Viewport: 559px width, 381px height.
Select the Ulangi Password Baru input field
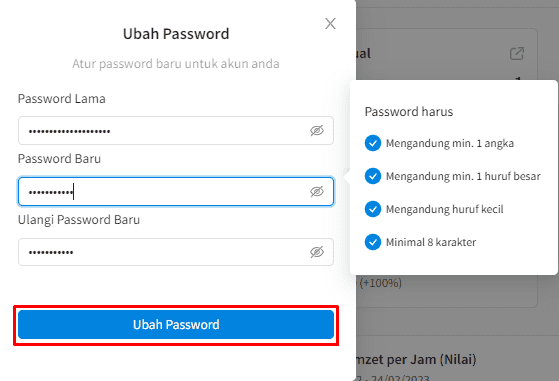click(176, 252)
